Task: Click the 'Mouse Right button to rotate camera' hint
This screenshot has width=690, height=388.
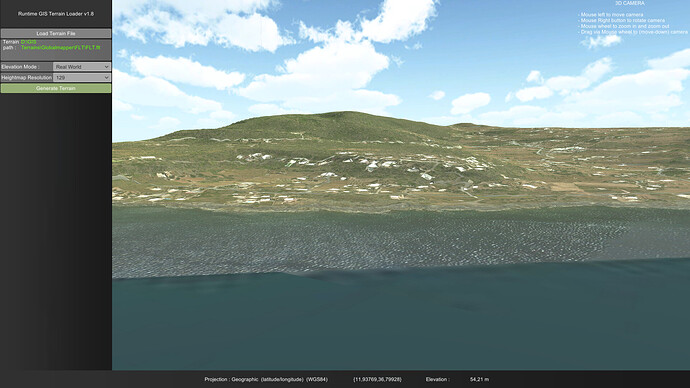Action: [x=621, y=20]
